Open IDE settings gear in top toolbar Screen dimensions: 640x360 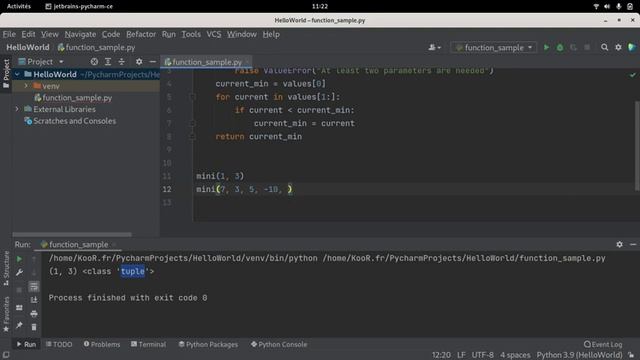618,47
